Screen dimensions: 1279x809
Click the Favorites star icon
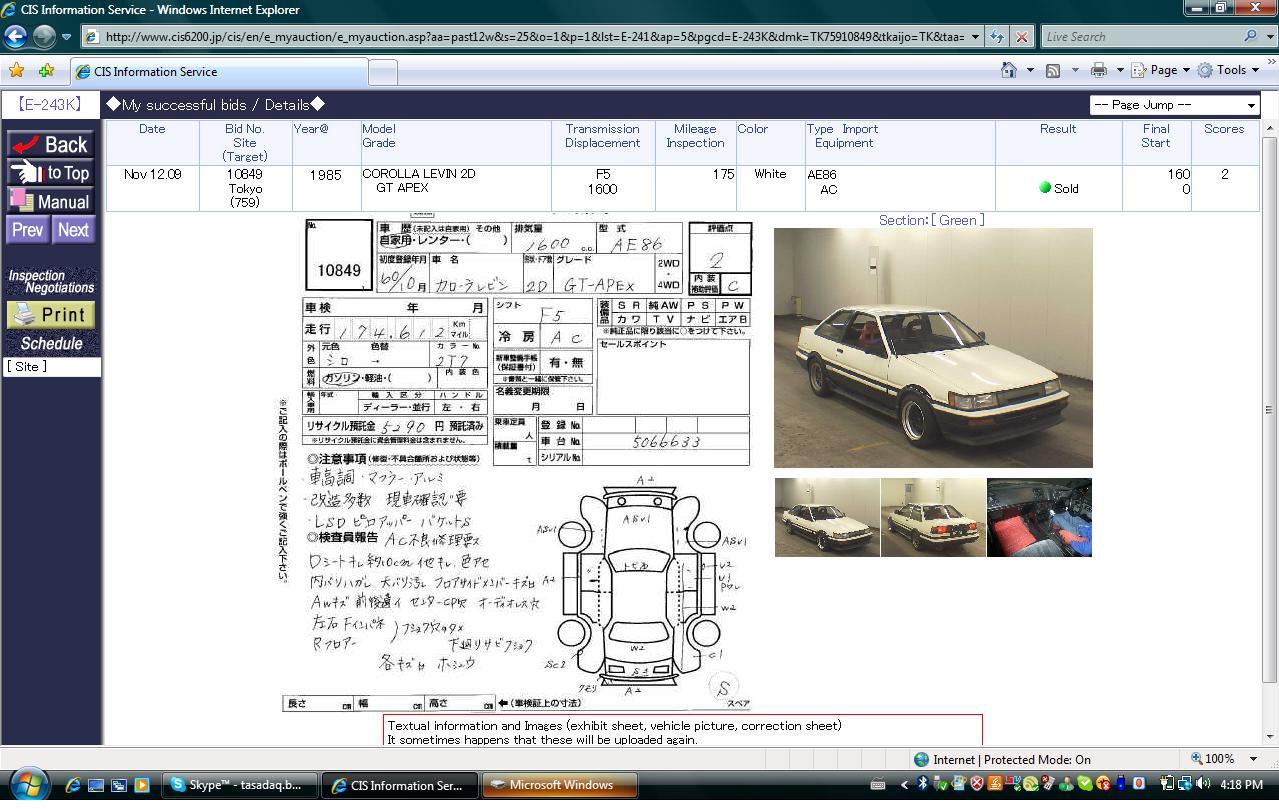click(16, 71)
